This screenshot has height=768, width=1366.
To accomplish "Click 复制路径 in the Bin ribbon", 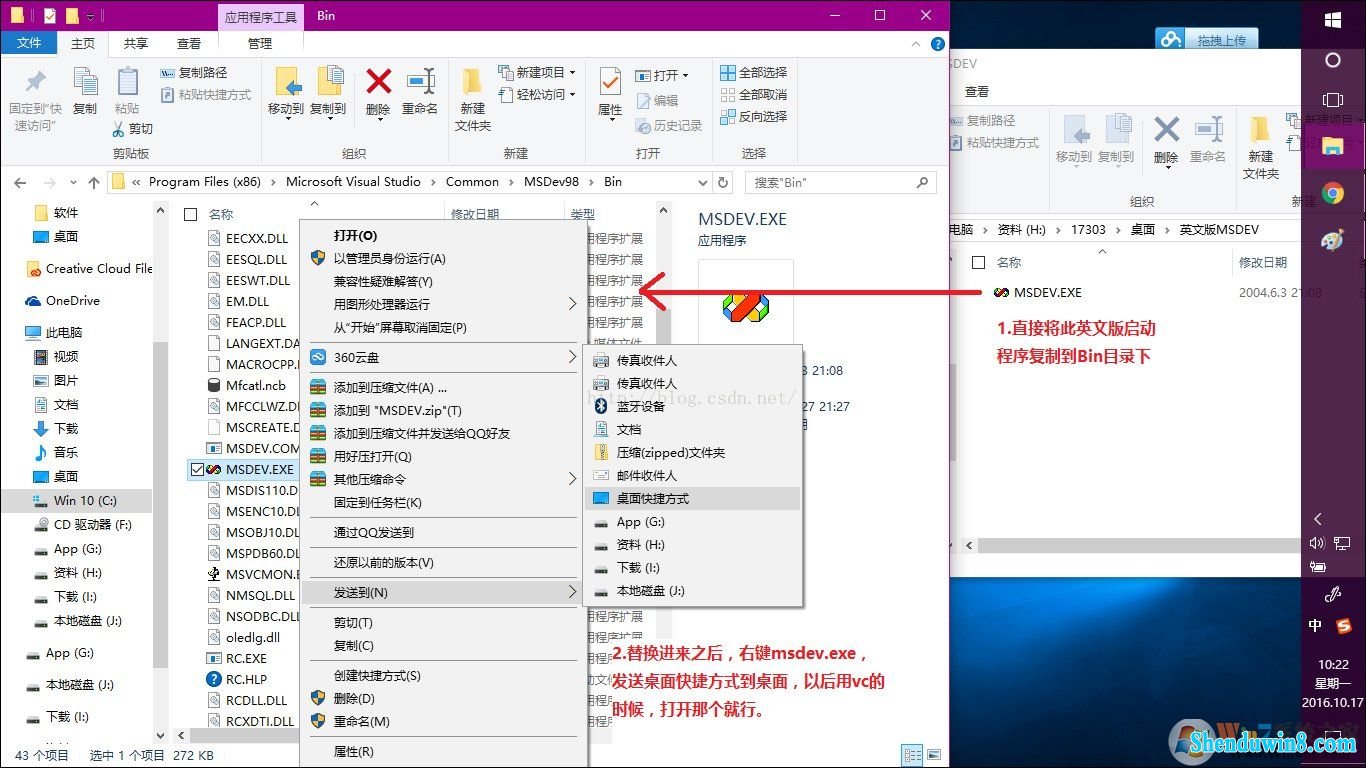I will click(x=194, y=72).
